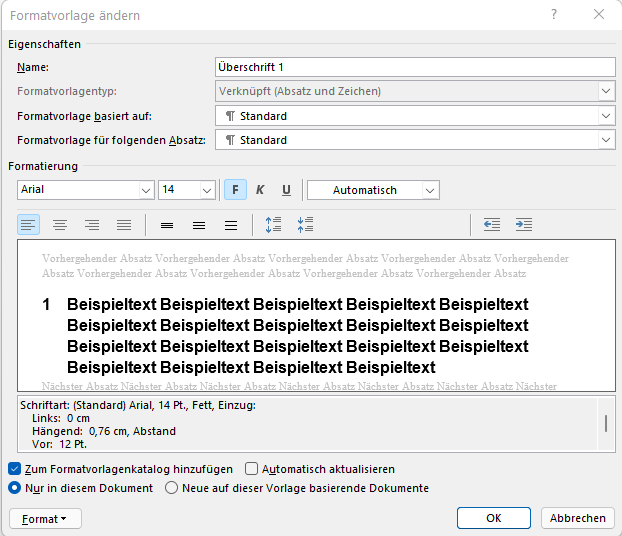
Task: Set single line spacing
Action: pyautogui.click(x=167, y=225)
